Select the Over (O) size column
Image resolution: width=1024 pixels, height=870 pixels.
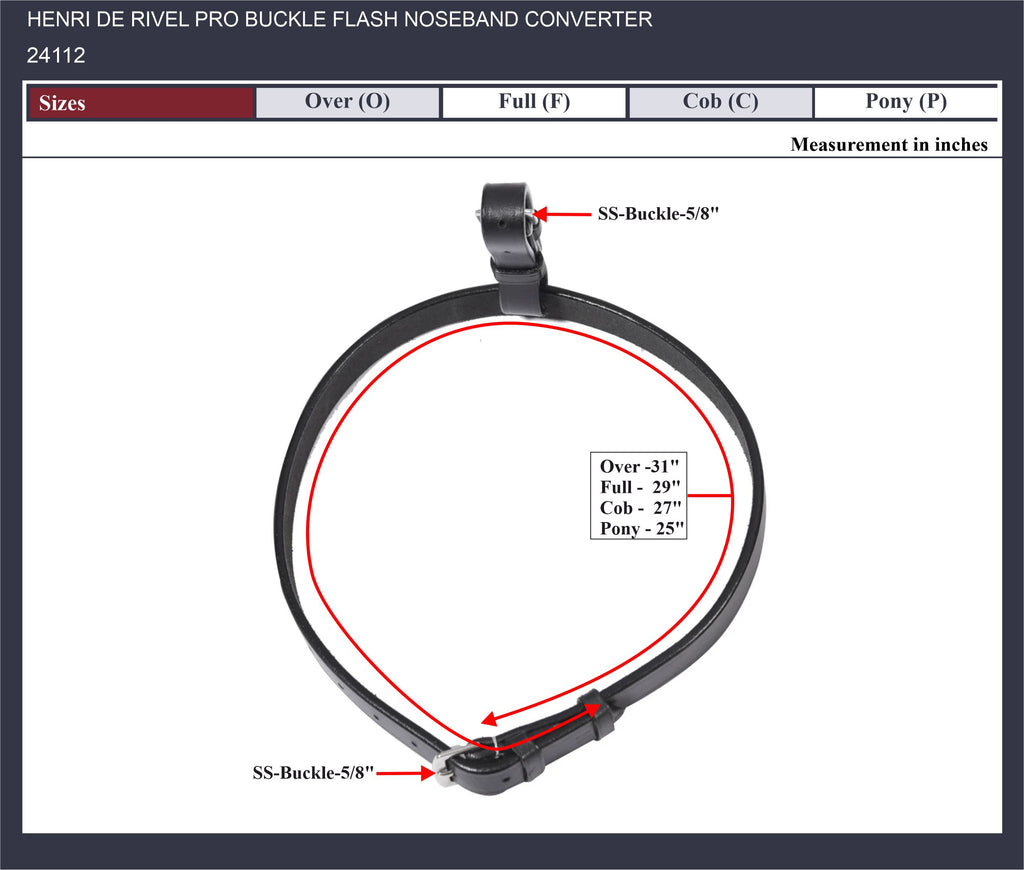(x=347, y=103)
